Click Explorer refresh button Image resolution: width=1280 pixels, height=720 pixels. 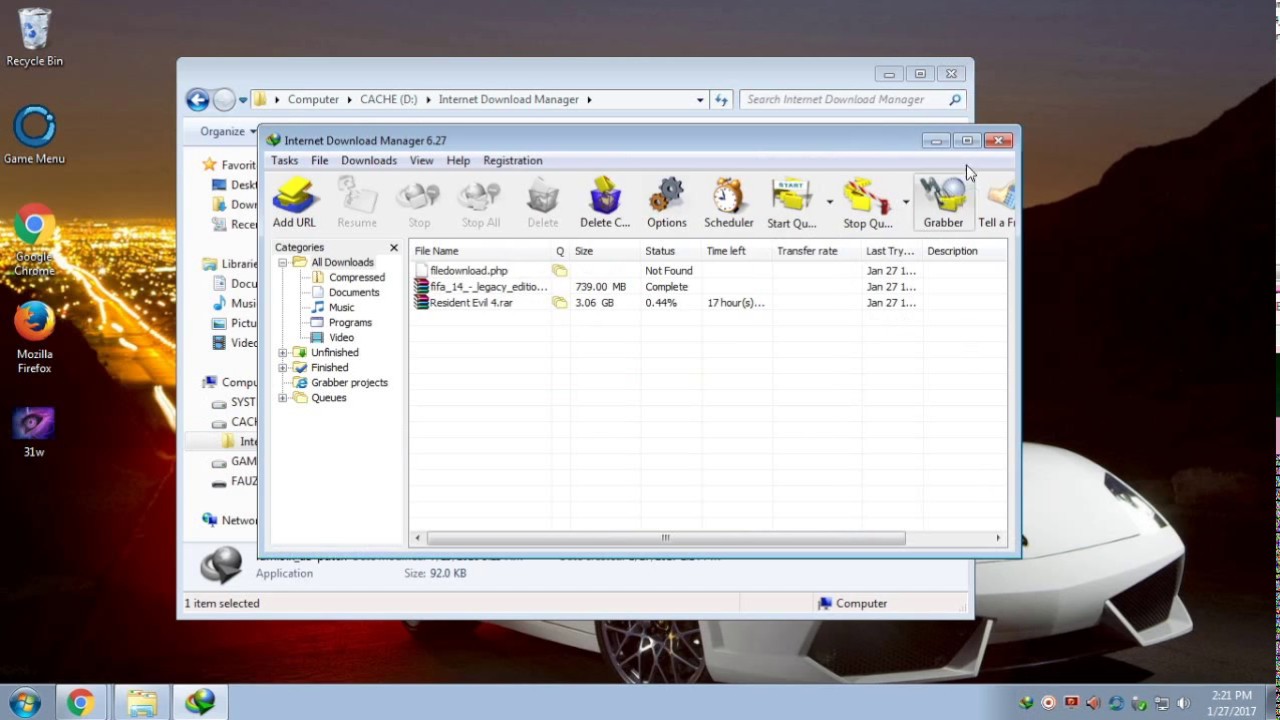[721, 99]
